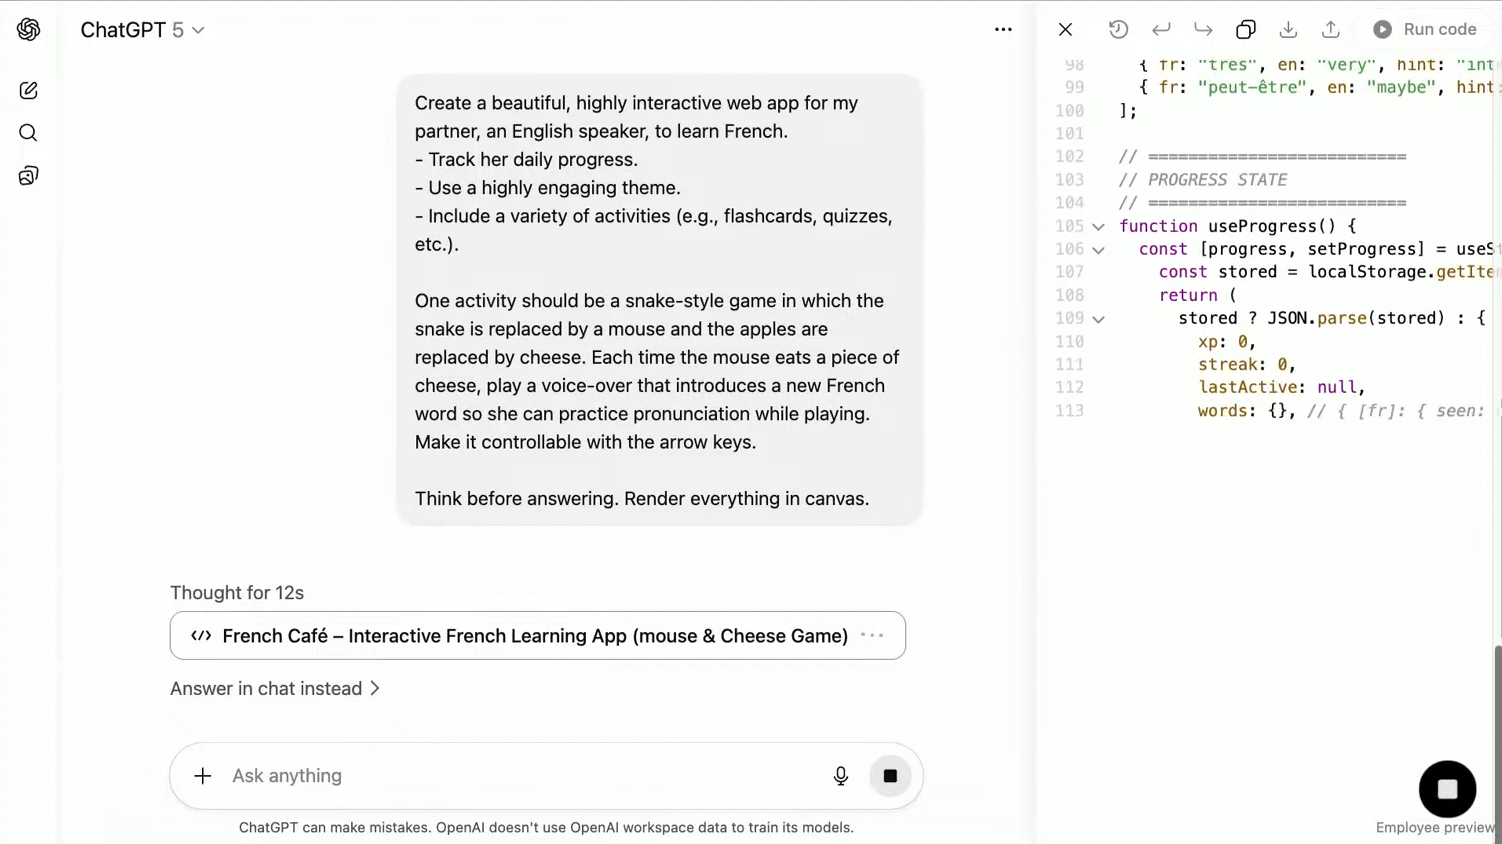
Task: Fold the code block at line 106
Action: point(1098,250)
